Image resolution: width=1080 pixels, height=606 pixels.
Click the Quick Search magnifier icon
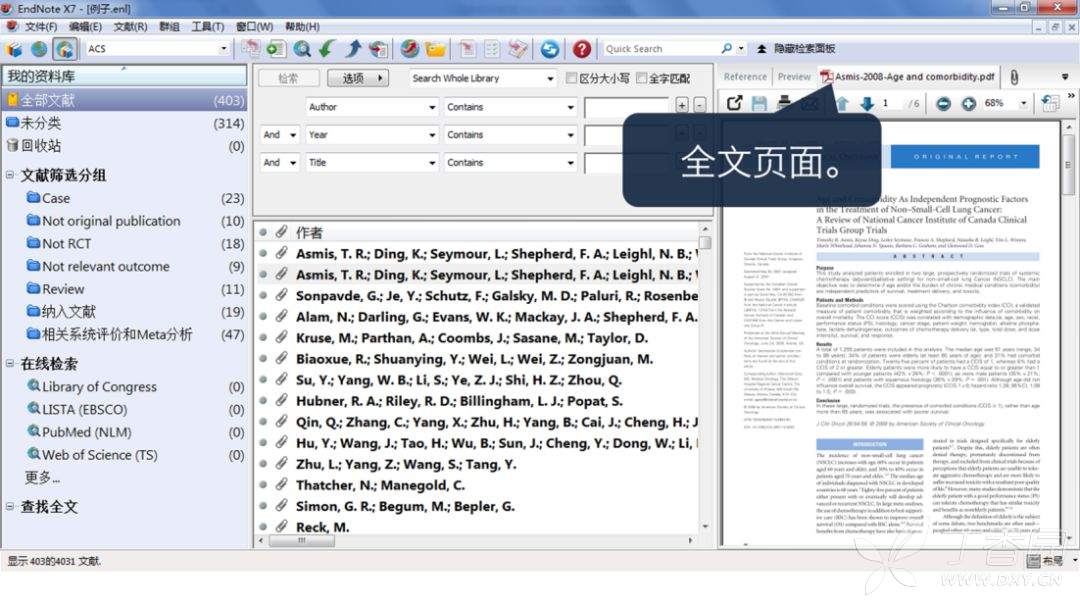click(x=726, y=49)
